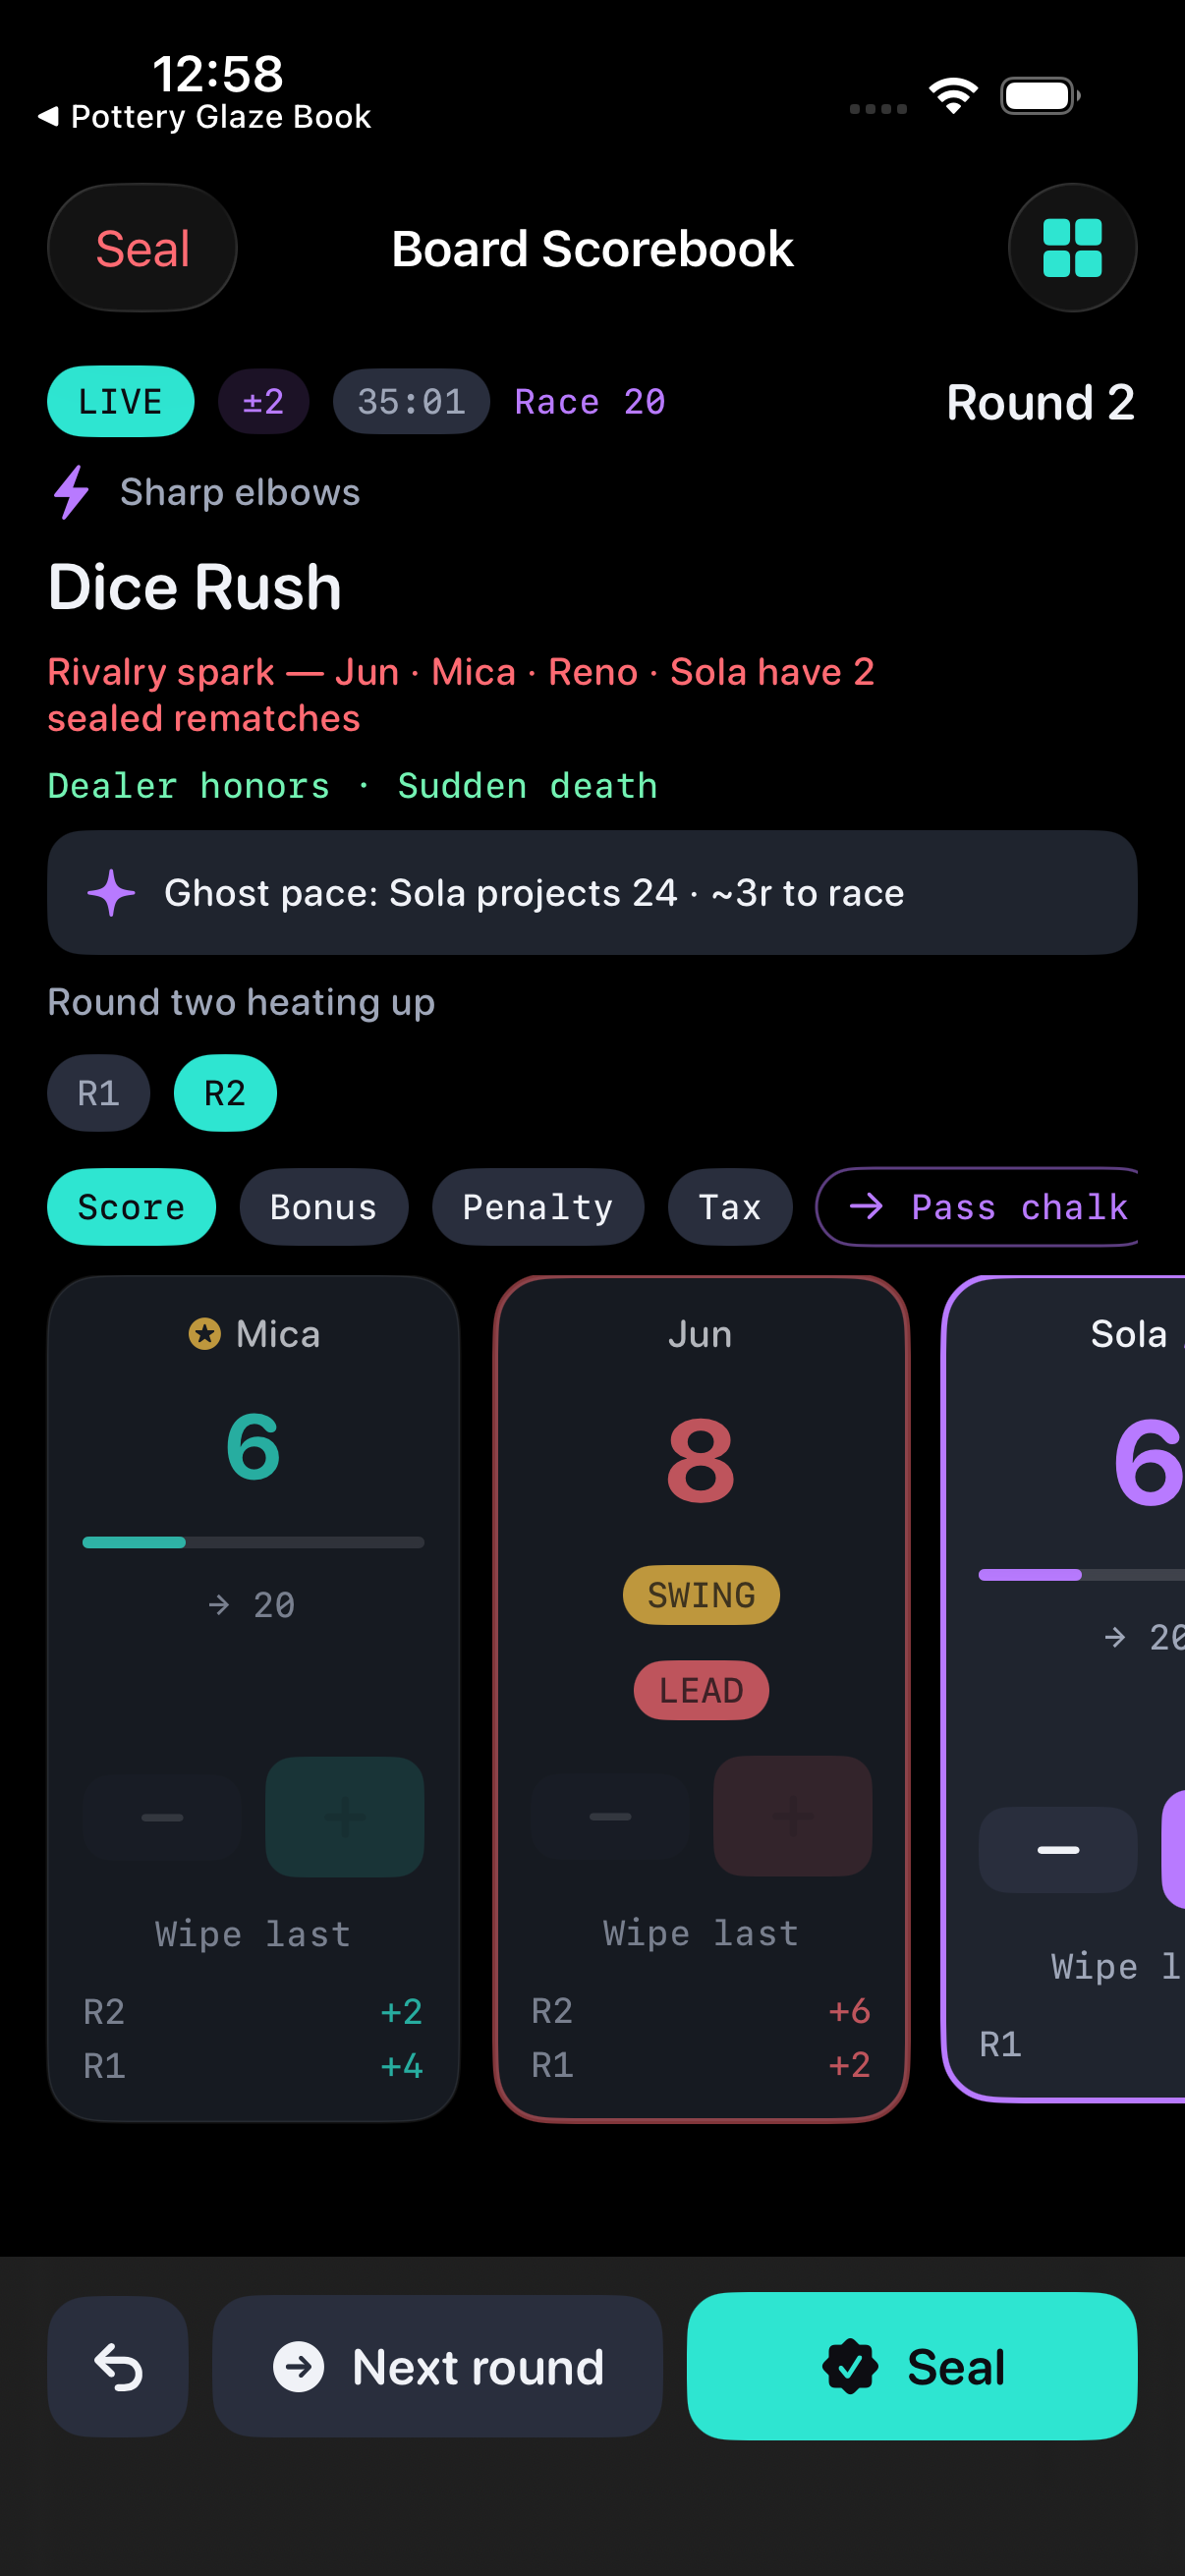This screenshot has width=1185, height=2576.
Task: Decrease Sola's score with minus button
Action: point(1058,1850)
